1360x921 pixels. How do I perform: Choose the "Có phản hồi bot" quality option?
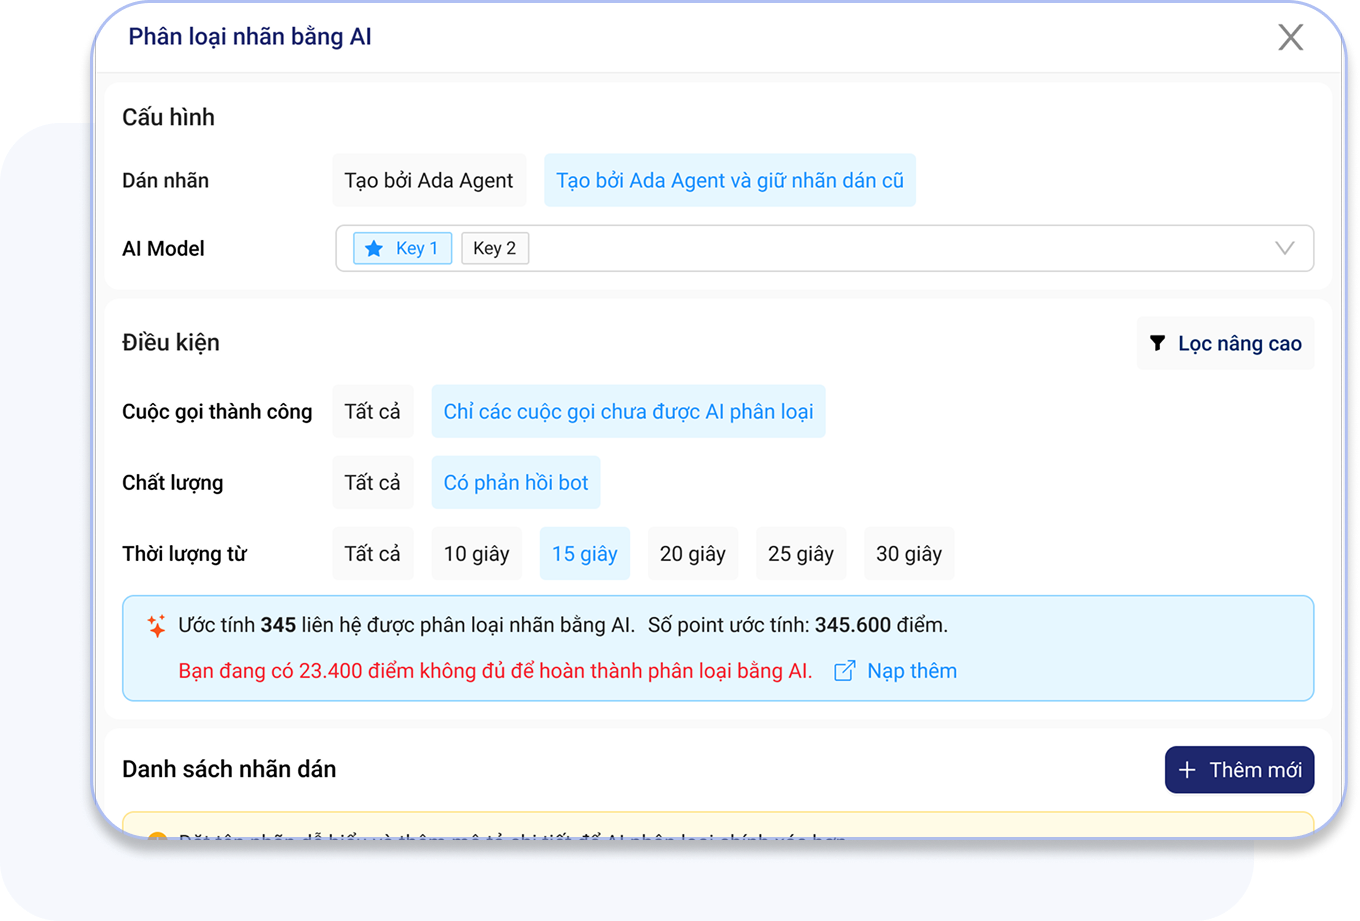click(516, 483)
